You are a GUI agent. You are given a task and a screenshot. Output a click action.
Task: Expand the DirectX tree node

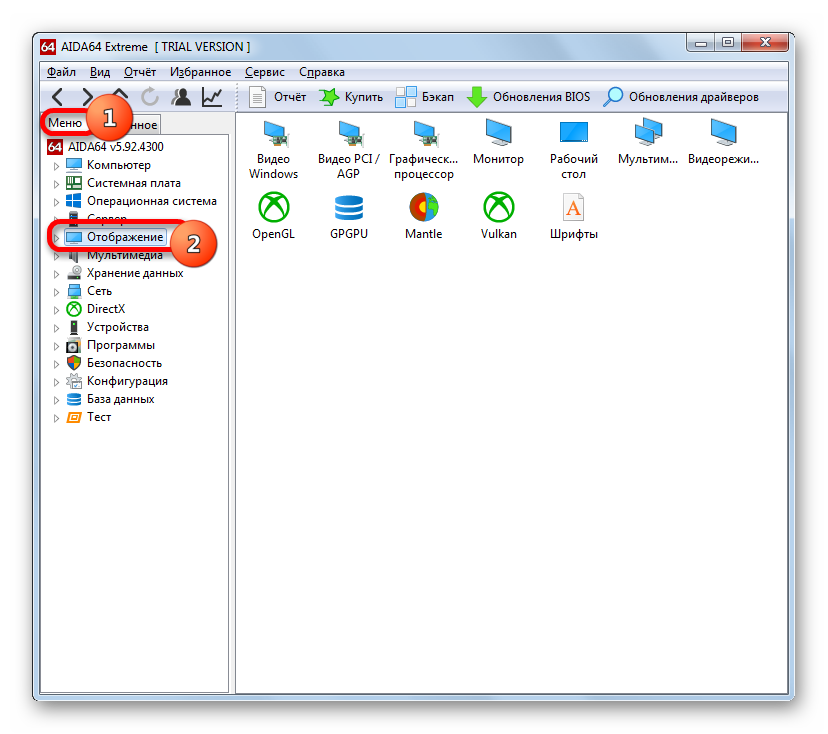57,310
